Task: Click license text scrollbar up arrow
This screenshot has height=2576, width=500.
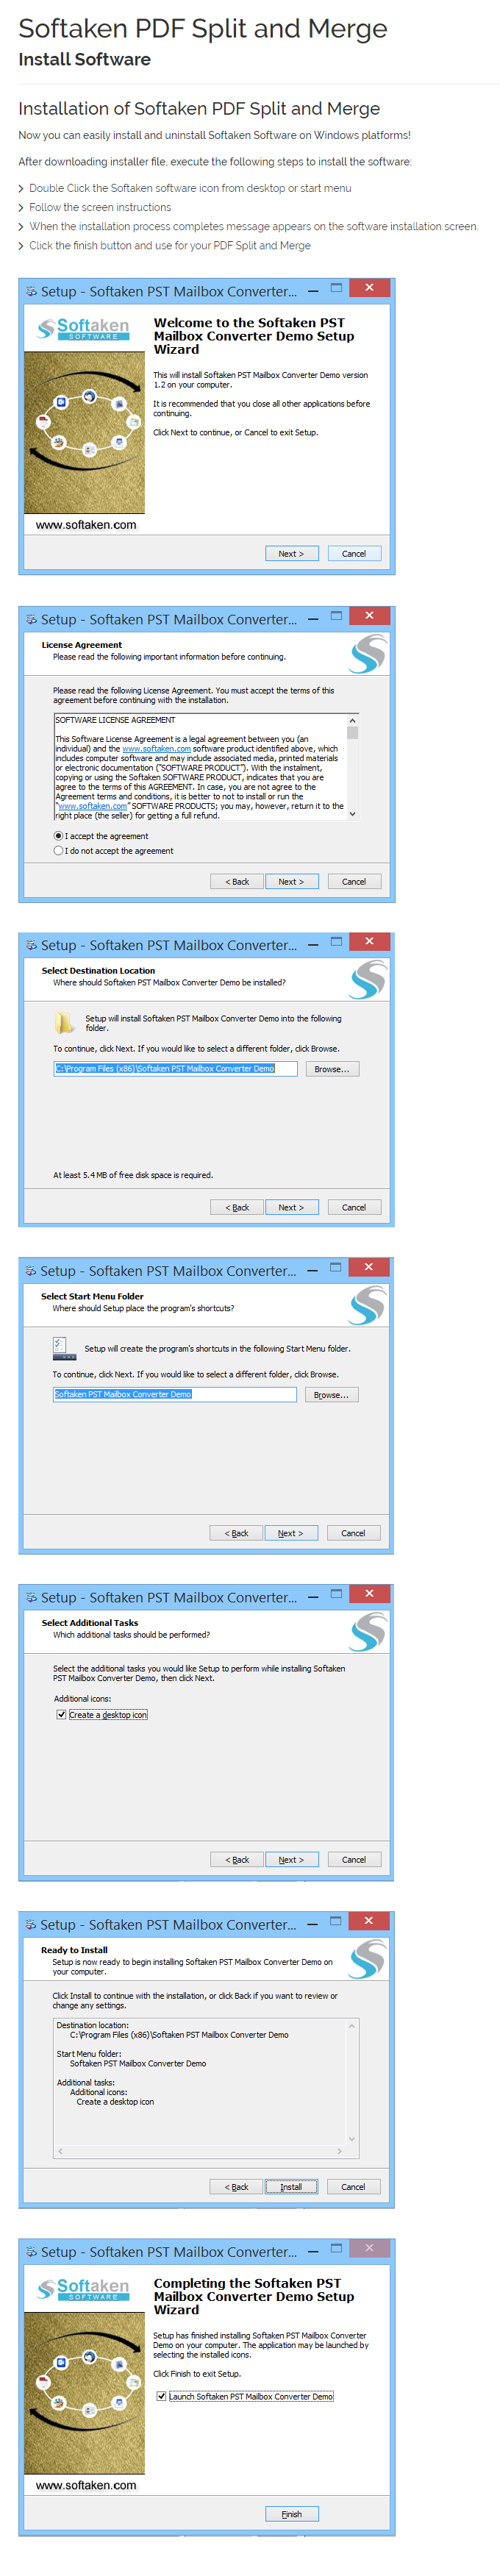Action: [x=352, y=720]
